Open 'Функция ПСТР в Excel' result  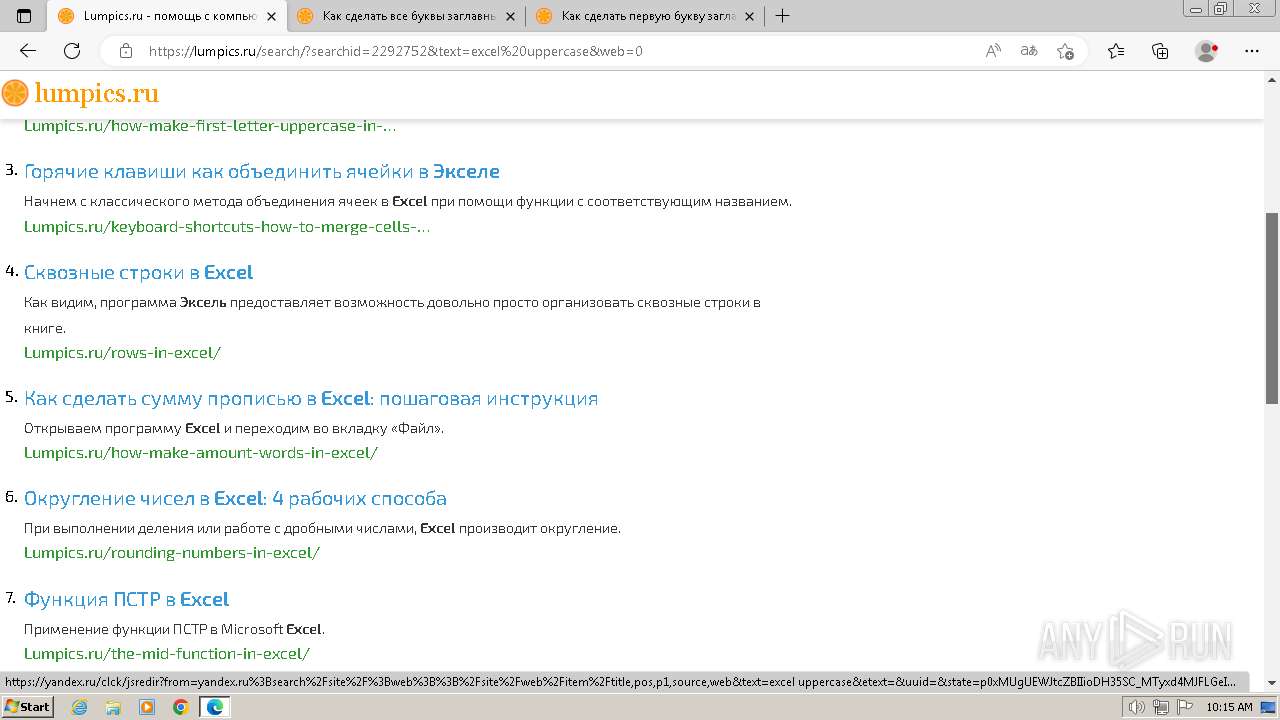(x=127, y=599)
